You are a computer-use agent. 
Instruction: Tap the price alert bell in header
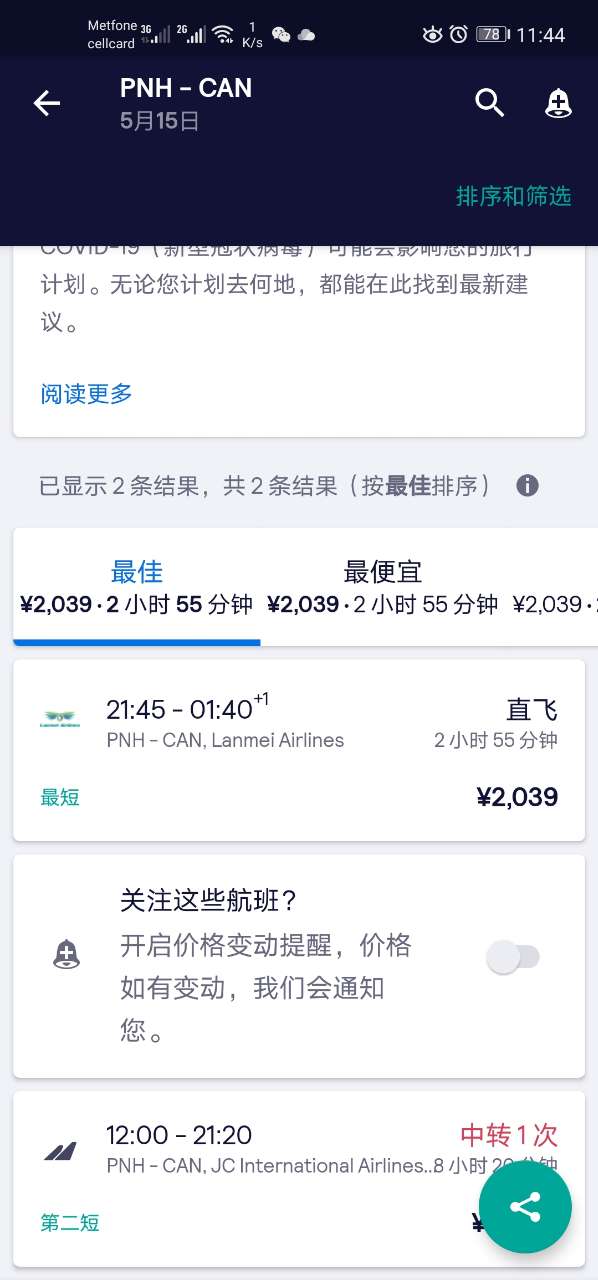[x=558, y=103]
